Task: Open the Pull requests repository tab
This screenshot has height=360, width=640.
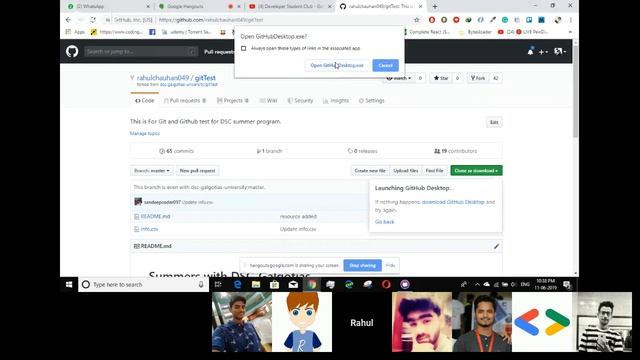Action: click(x=184, y=100)
